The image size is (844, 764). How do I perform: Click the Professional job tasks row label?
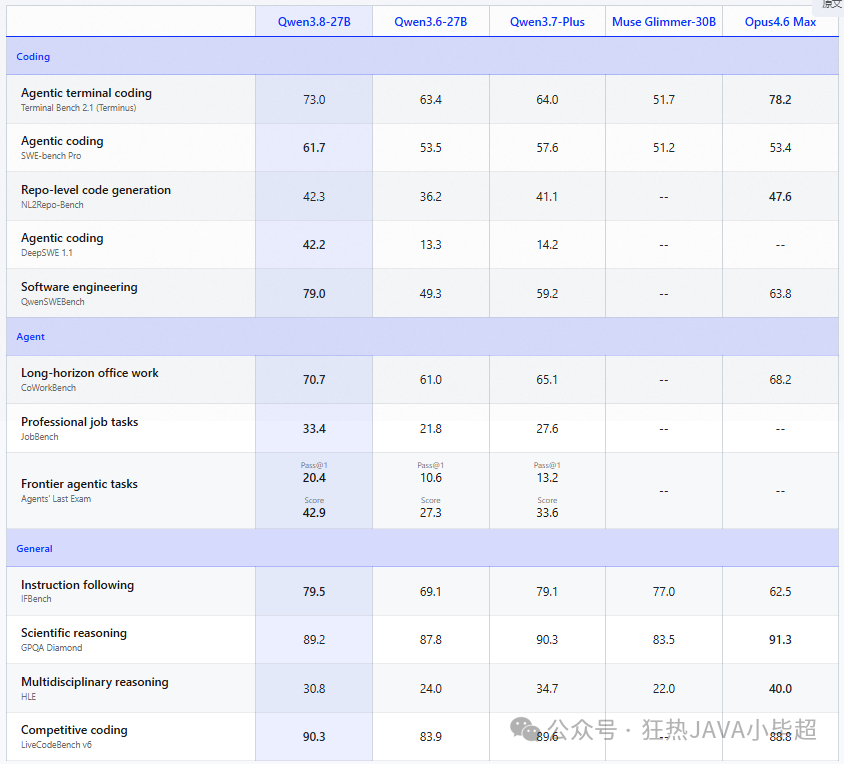pyautogui.click(x=80, y=422)
